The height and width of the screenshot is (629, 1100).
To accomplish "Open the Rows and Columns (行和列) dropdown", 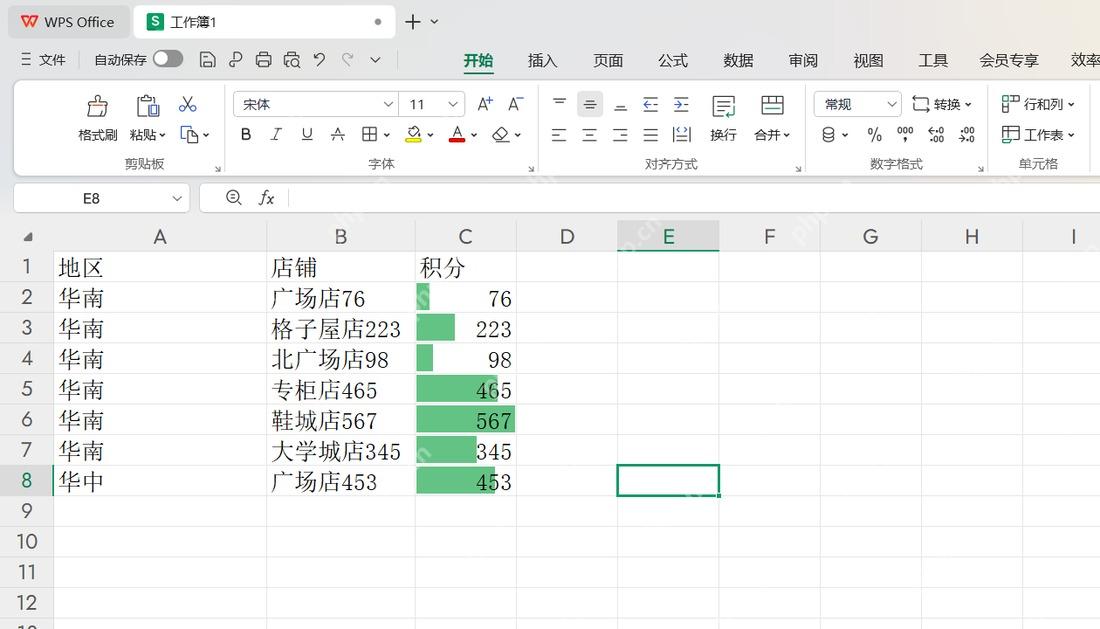I will (1038, 104).
